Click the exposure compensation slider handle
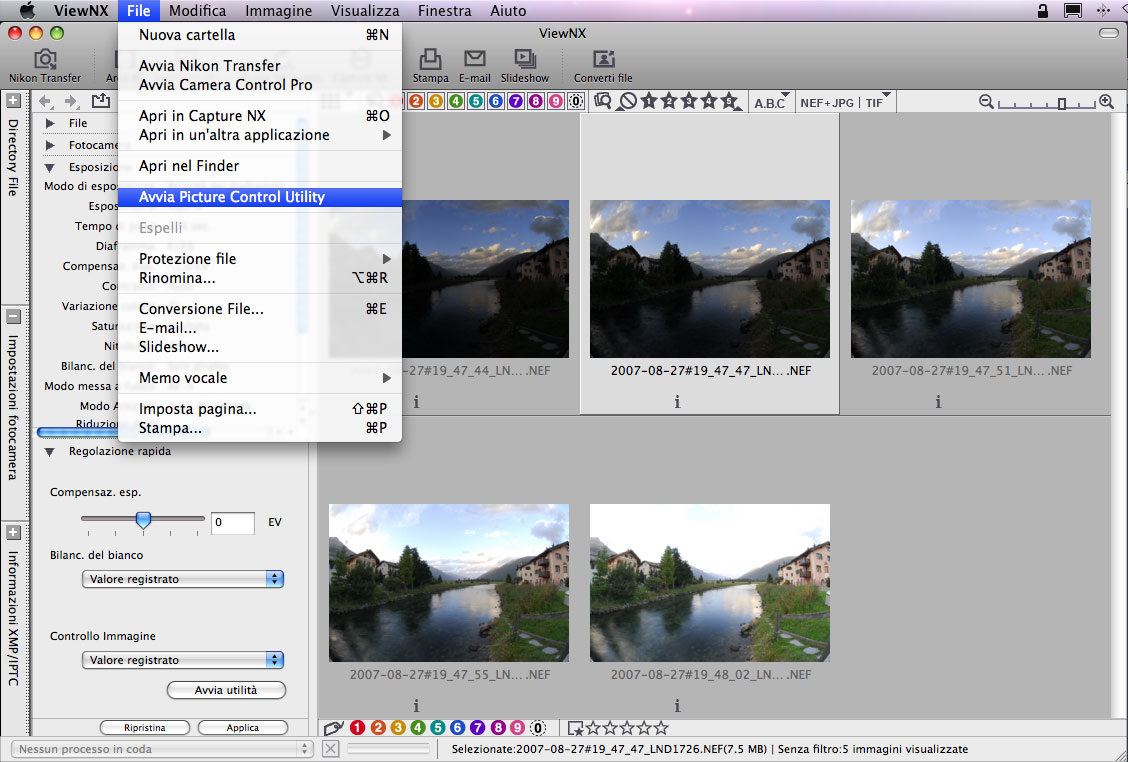Viewport: 1128px width, 762px height. click(143, 519)
